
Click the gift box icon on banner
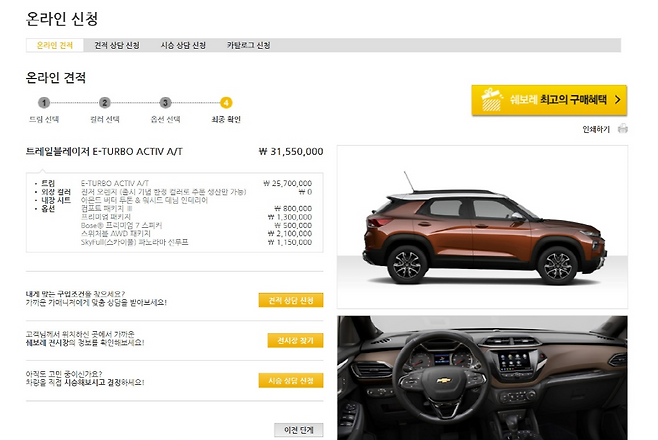tap(491, 99)
